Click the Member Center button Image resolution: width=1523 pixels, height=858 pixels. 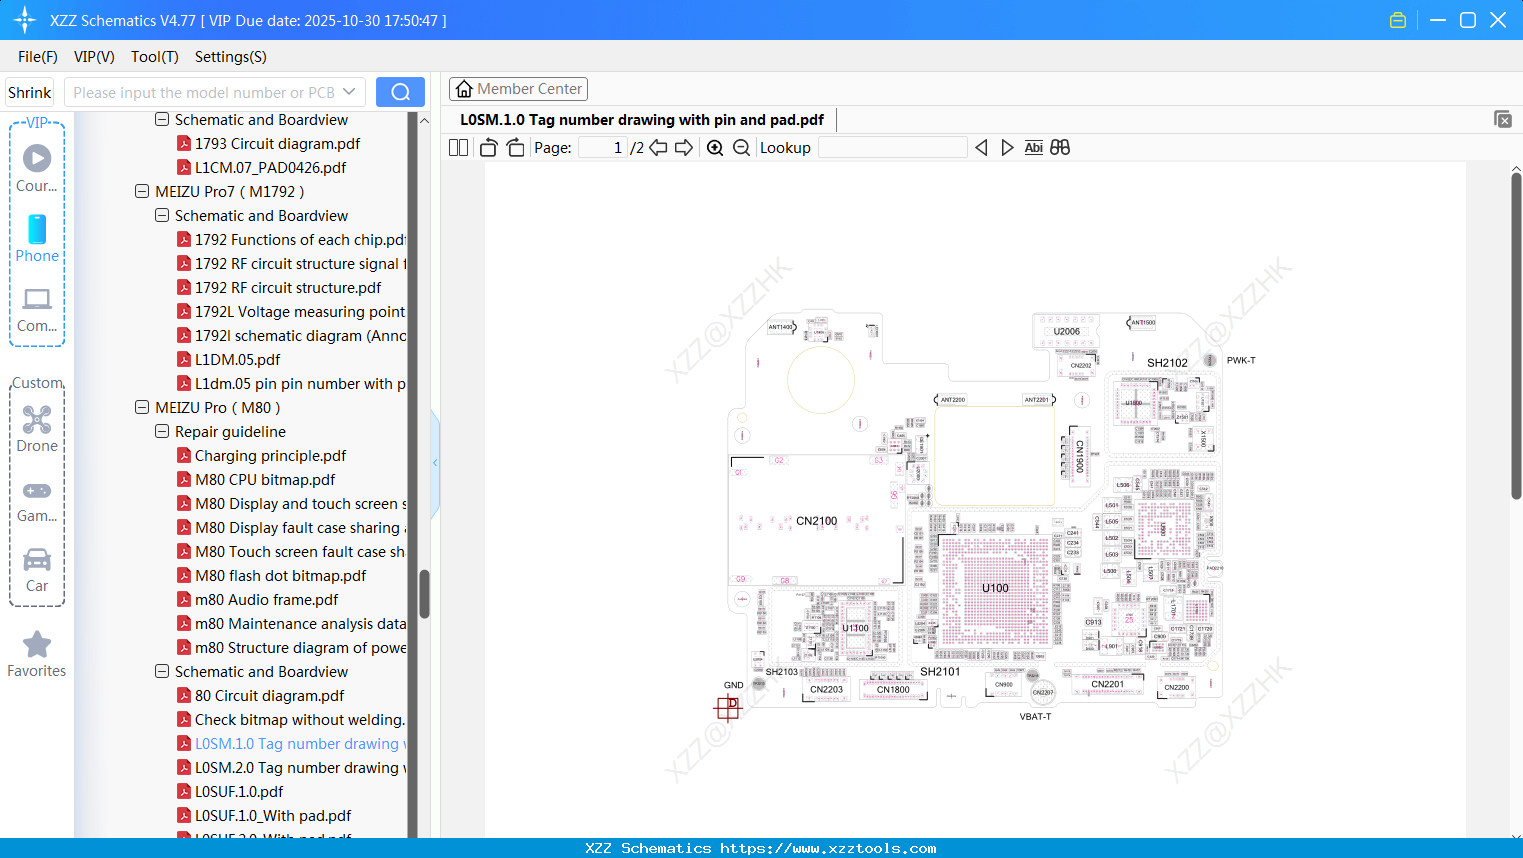pos(518,89)
